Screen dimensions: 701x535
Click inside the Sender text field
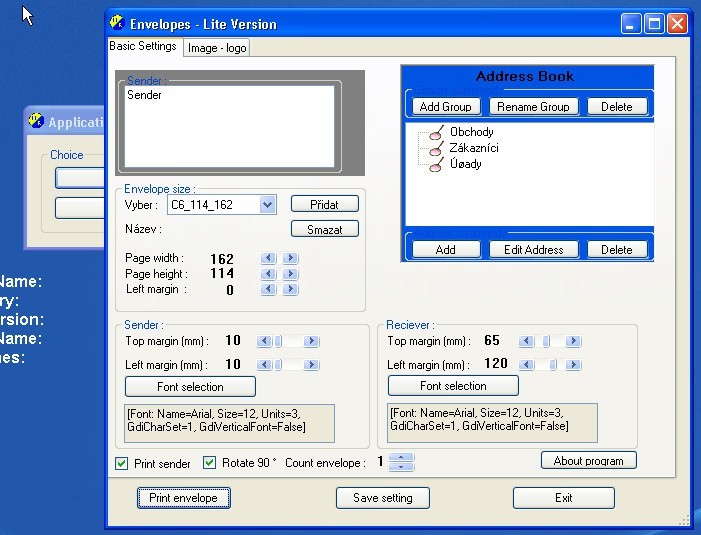point(230,123)
